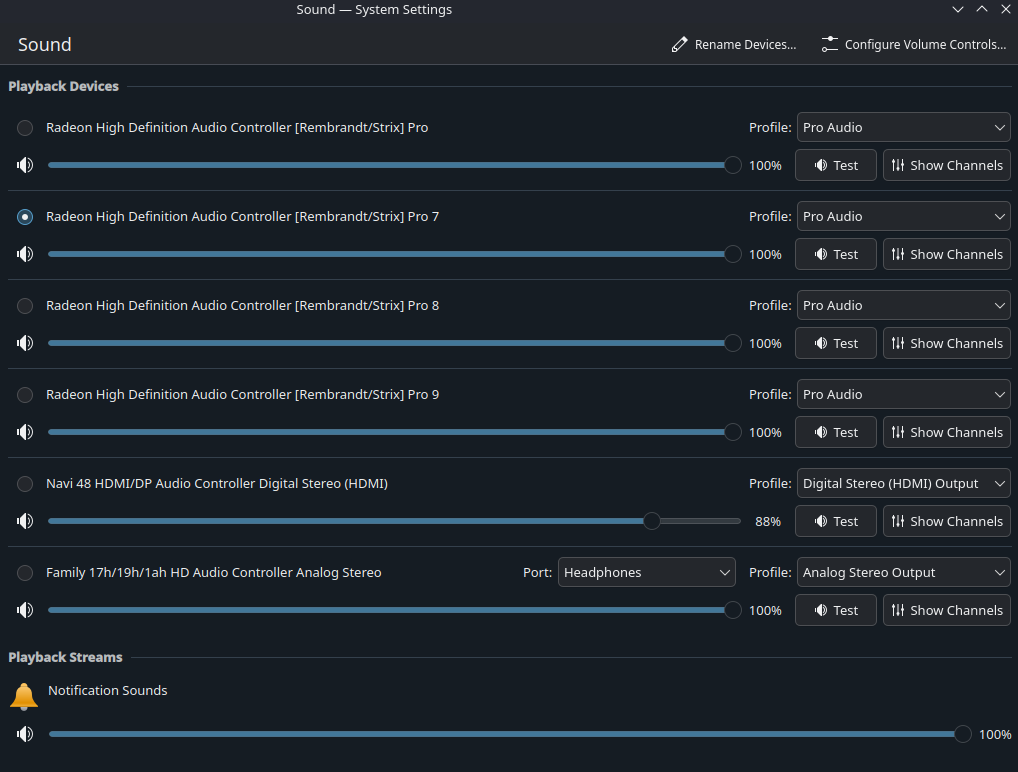Screen dimensions: 1018x772
Task: Mute the Navi 48 HDMI speaker icon
Action: 25,521
